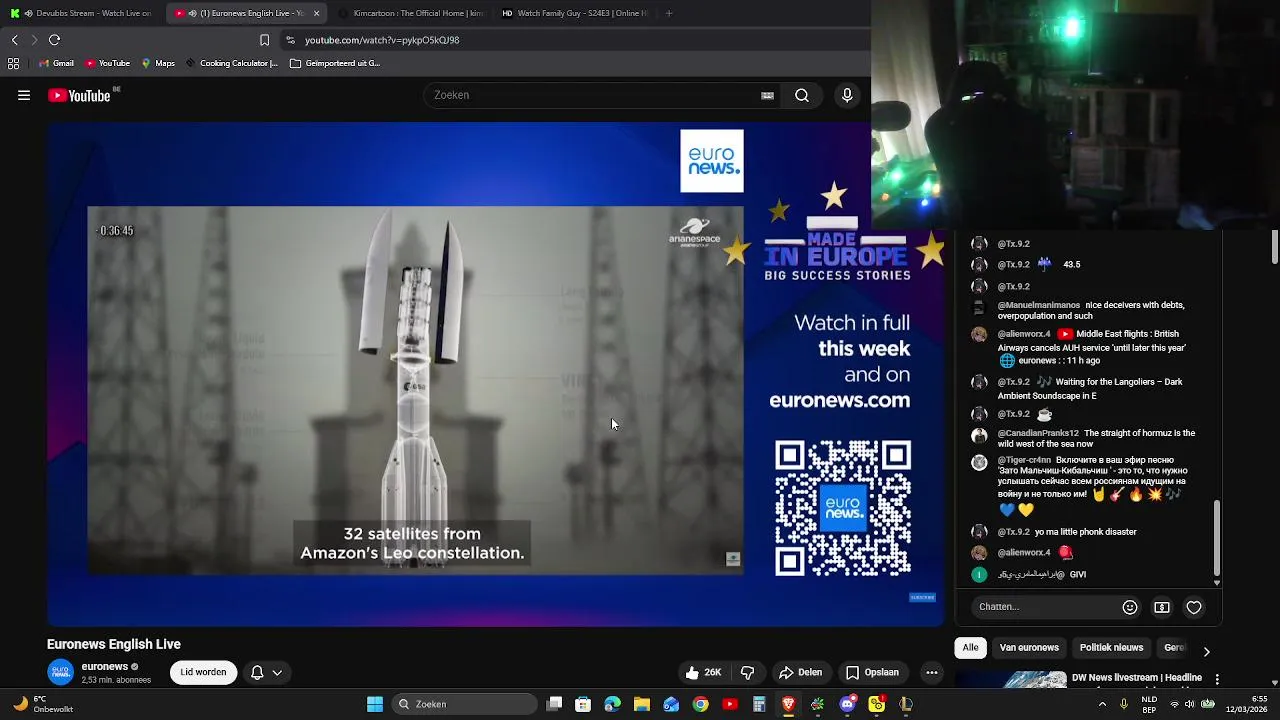Viewport: 1280px width, 720px height.
Task: Open File Explorer from the taskbar
Action: click(x=642, y=704)
